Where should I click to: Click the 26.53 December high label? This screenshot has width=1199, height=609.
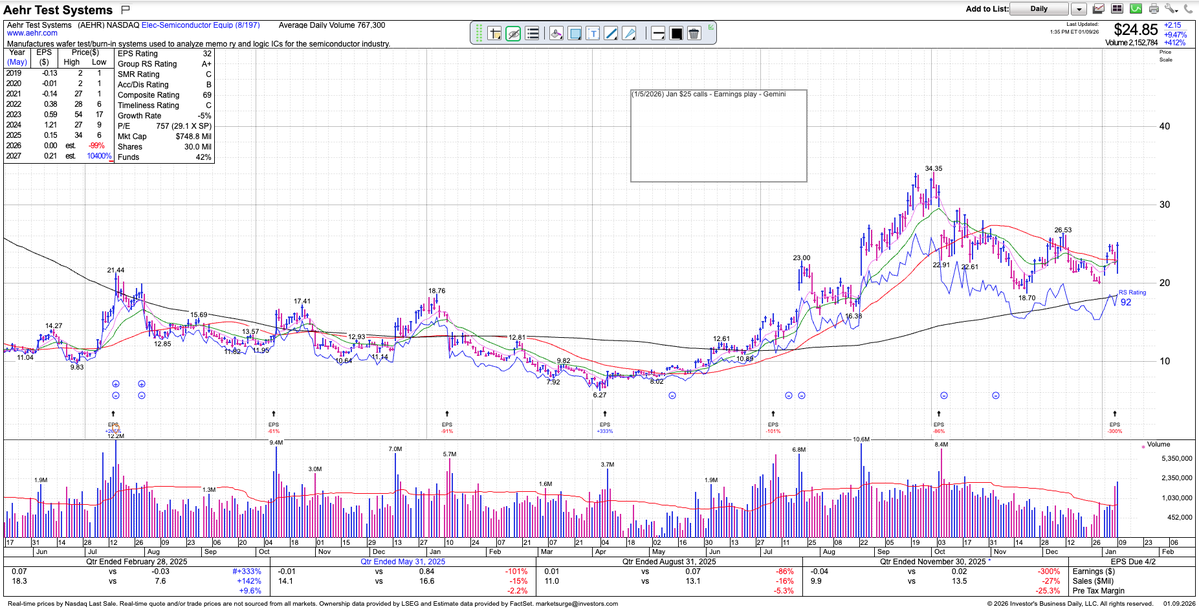tap(1063, 230)
